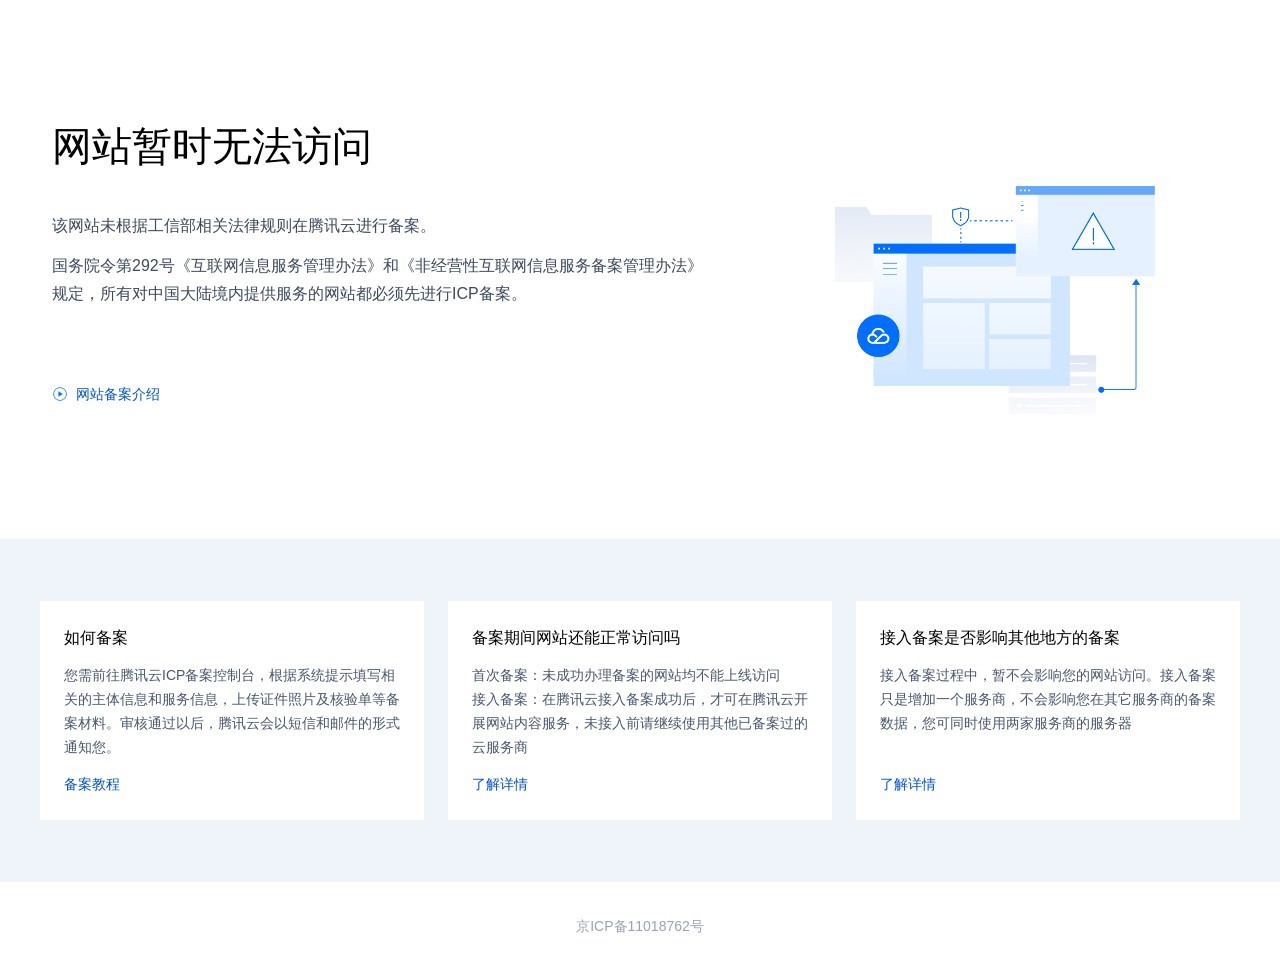Click the paragraph beginning 您需前往腾讯云ICP备案控制台
This screenshot has height=960, width=1280.
[x=232, y=711]
